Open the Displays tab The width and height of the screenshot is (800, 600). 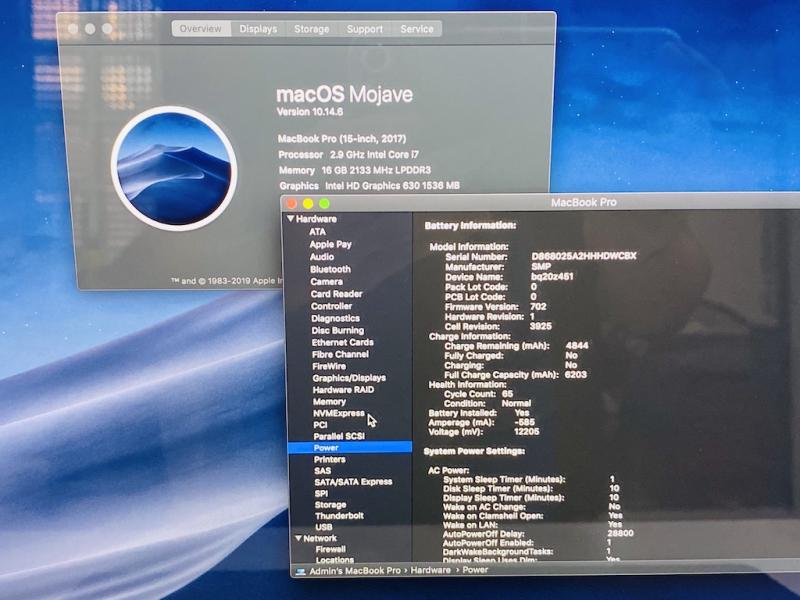[258, 29]
